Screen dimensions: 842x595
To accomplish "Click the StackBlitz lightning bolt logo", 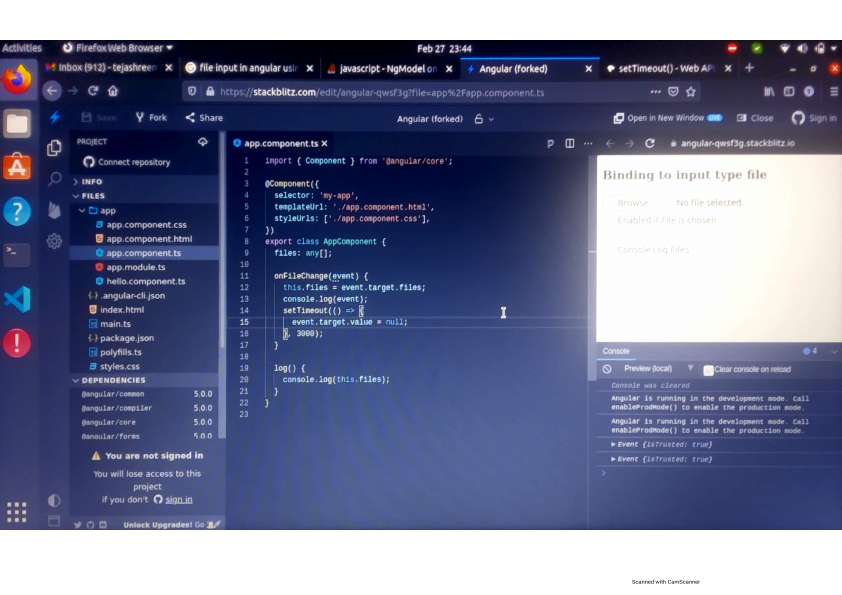I will 54,118.
